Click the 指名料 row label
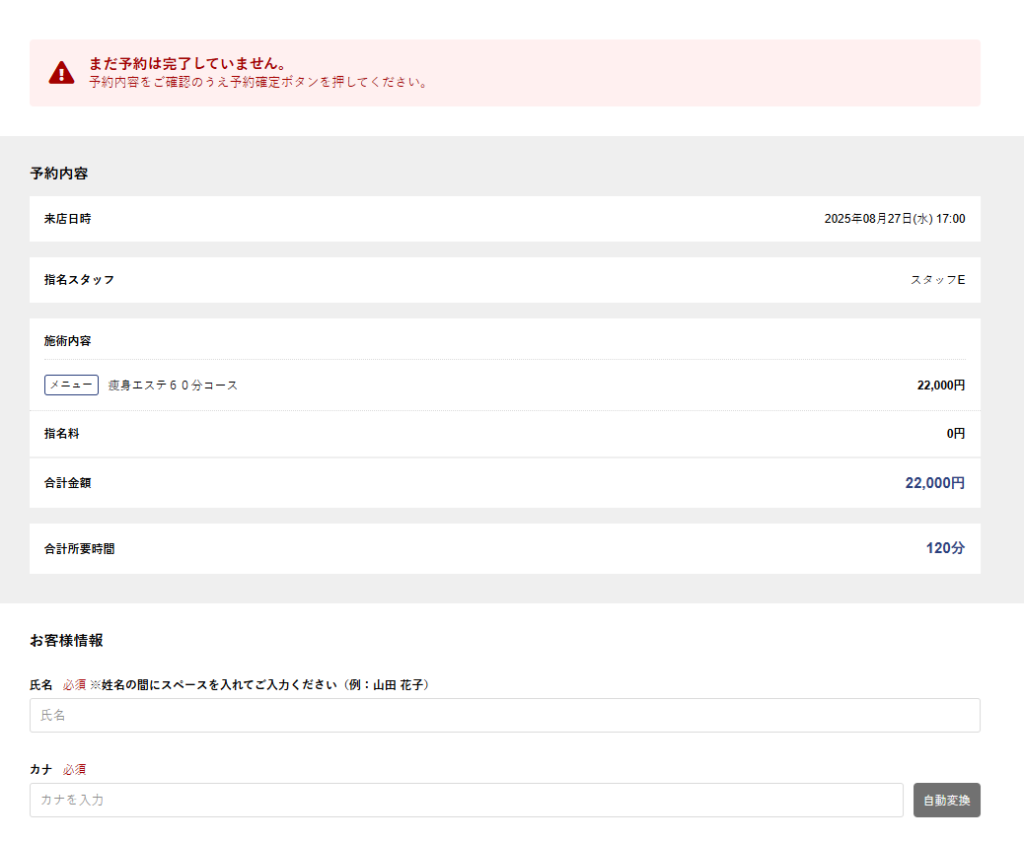 61,434
